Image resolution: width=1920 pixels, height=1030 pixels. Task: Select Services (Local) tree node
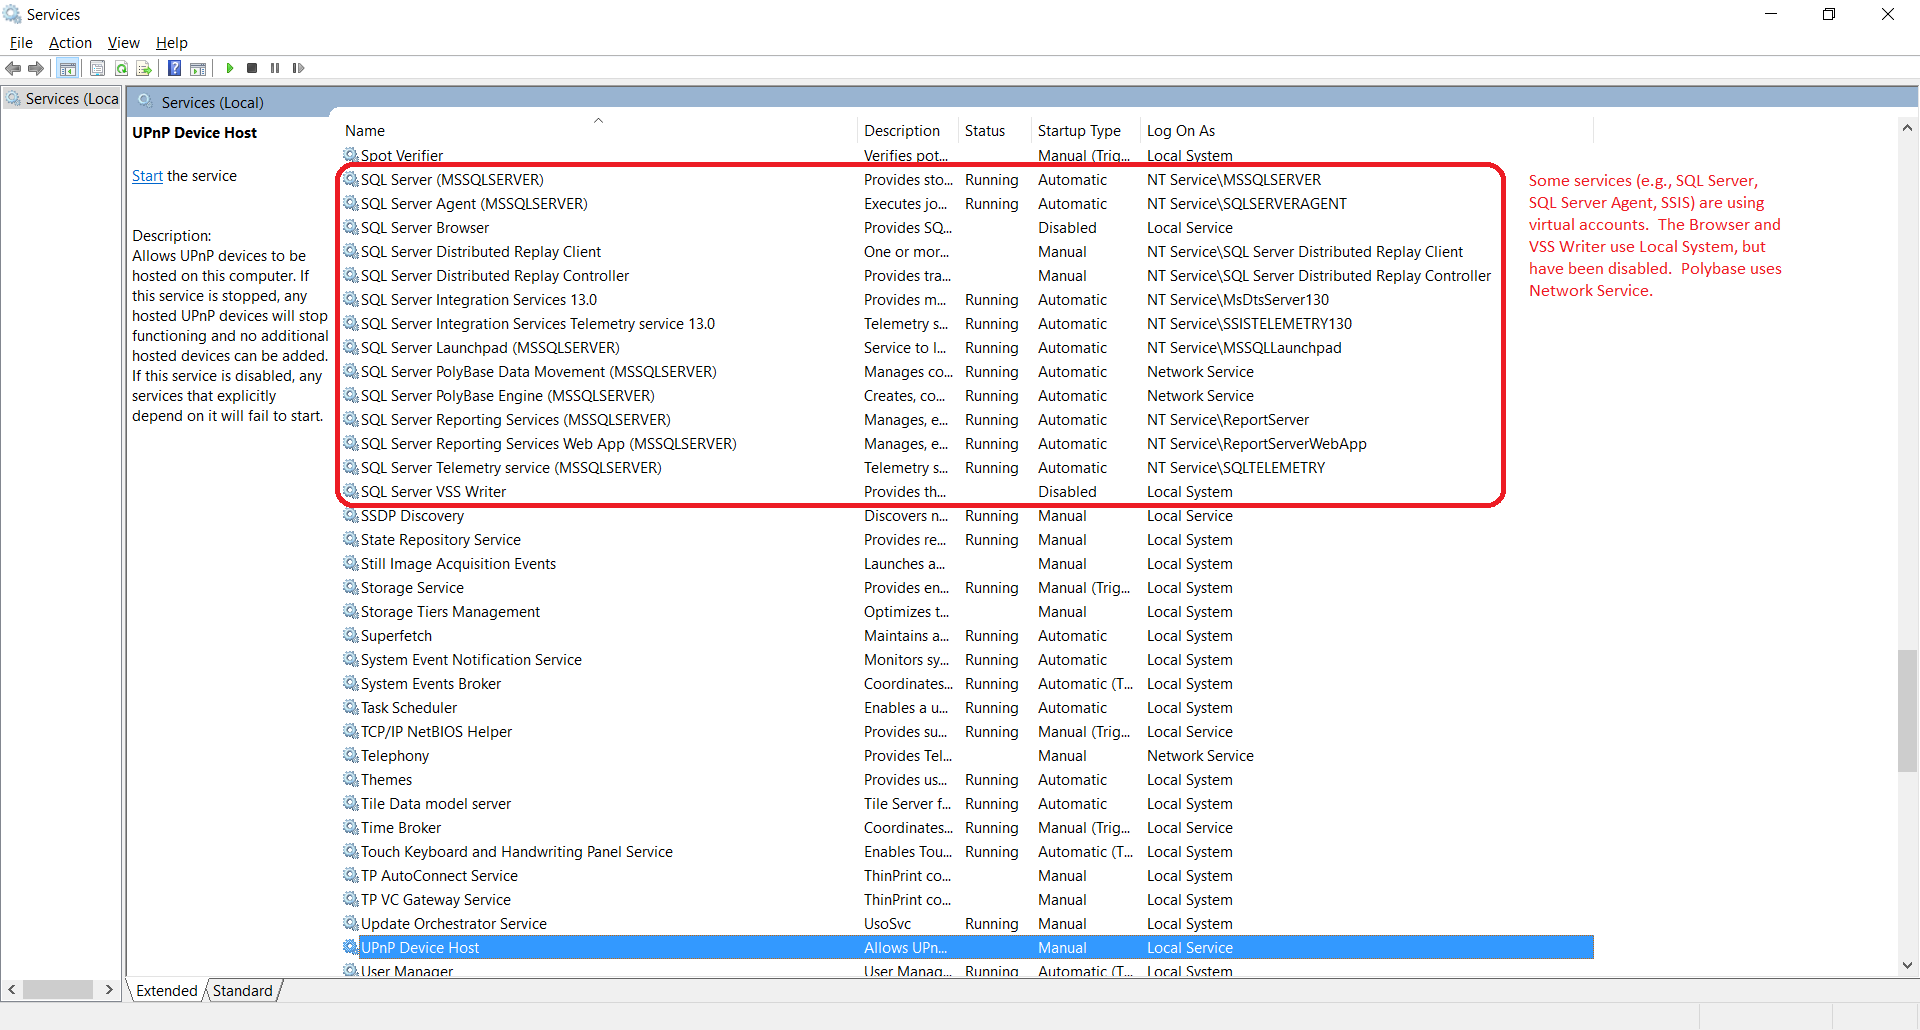coord(61,98)
